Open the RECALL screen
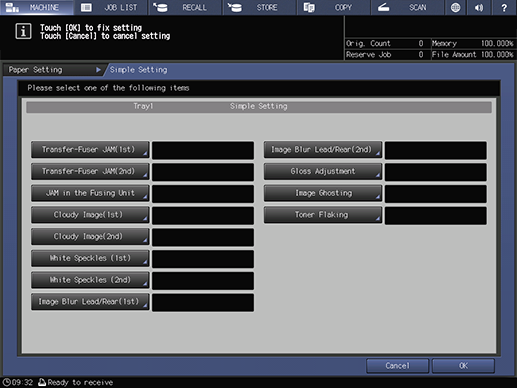The image size is (517, 388). point(185,7)
